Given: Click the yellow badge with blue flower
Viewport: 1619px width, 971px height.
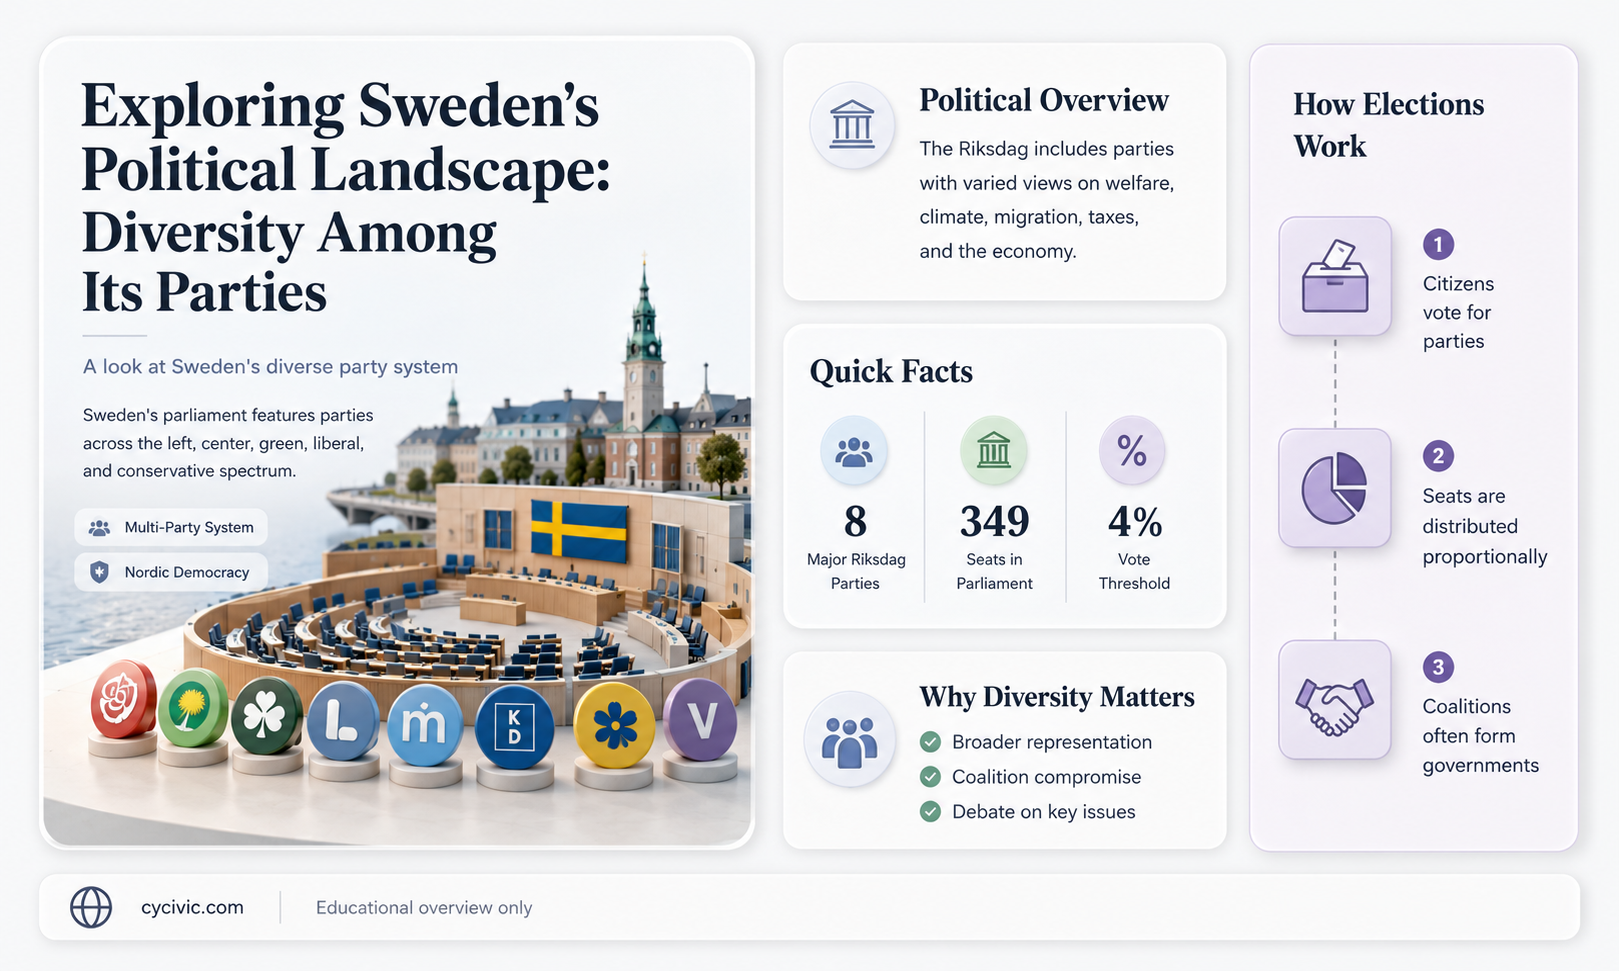Looking at the screenshot, I should tap(615, 725).
